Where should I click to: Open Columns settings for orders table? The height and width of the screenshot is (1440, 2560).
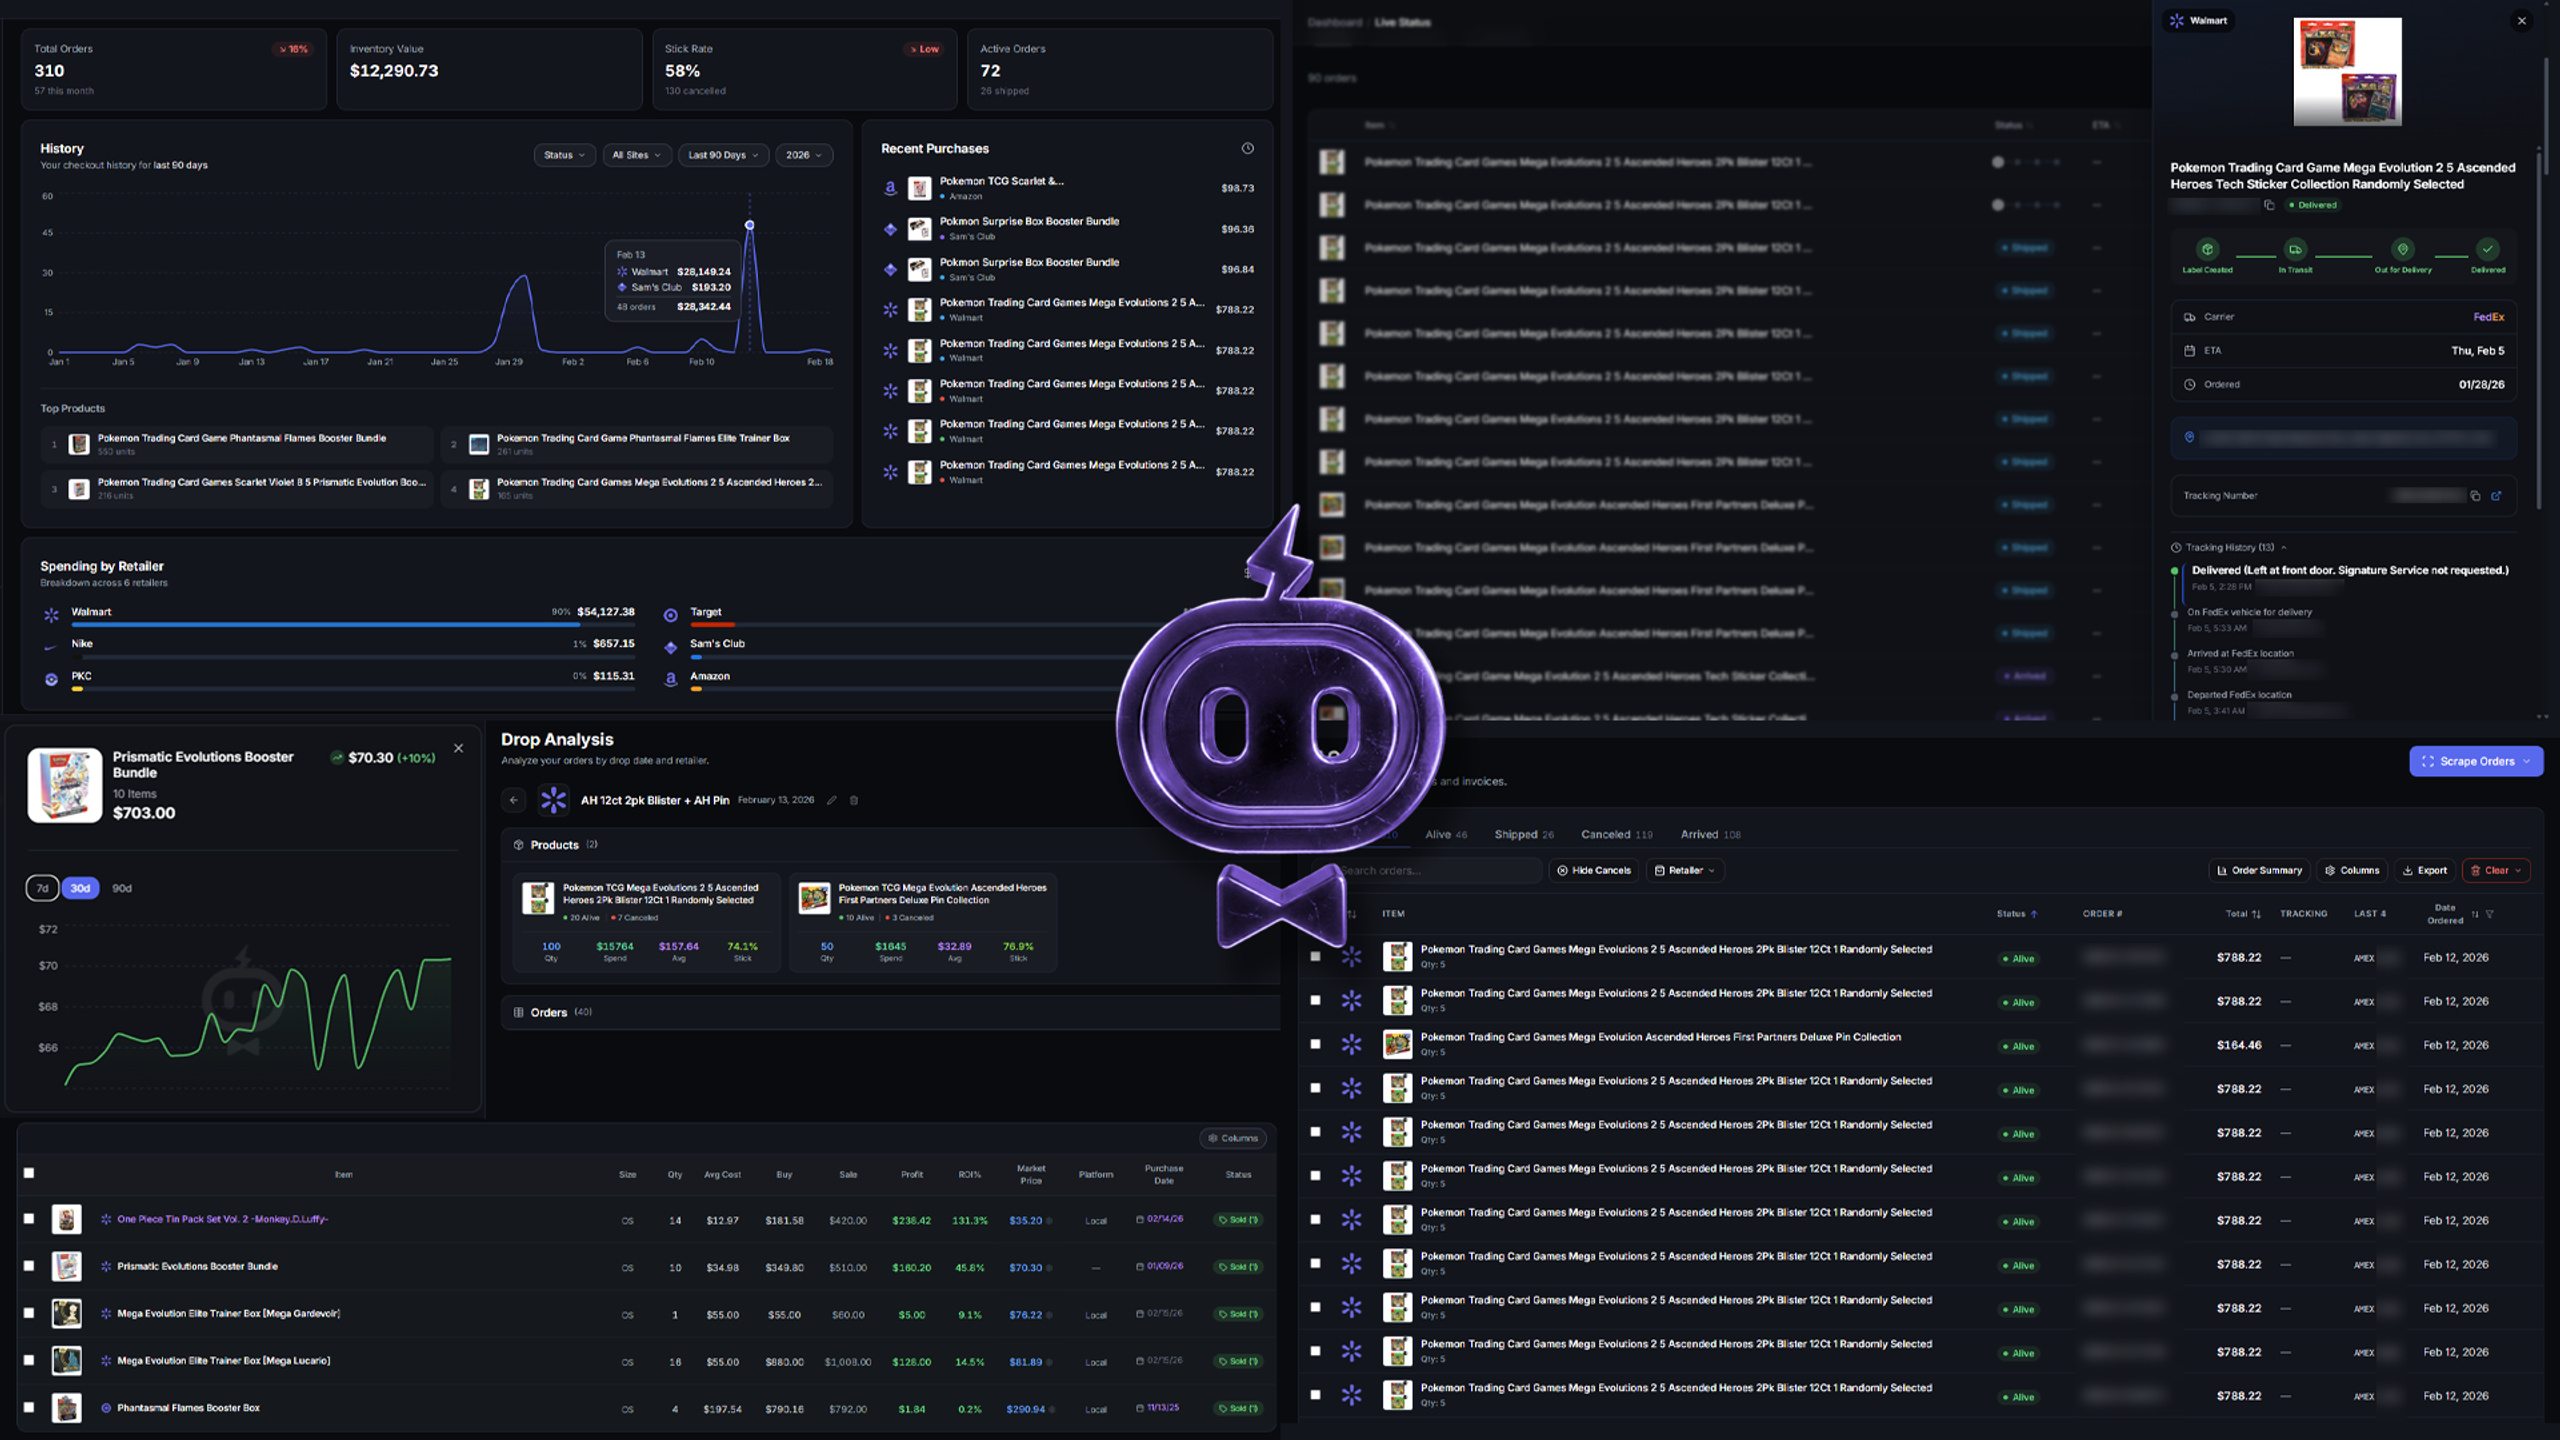tap(2352, 871)
